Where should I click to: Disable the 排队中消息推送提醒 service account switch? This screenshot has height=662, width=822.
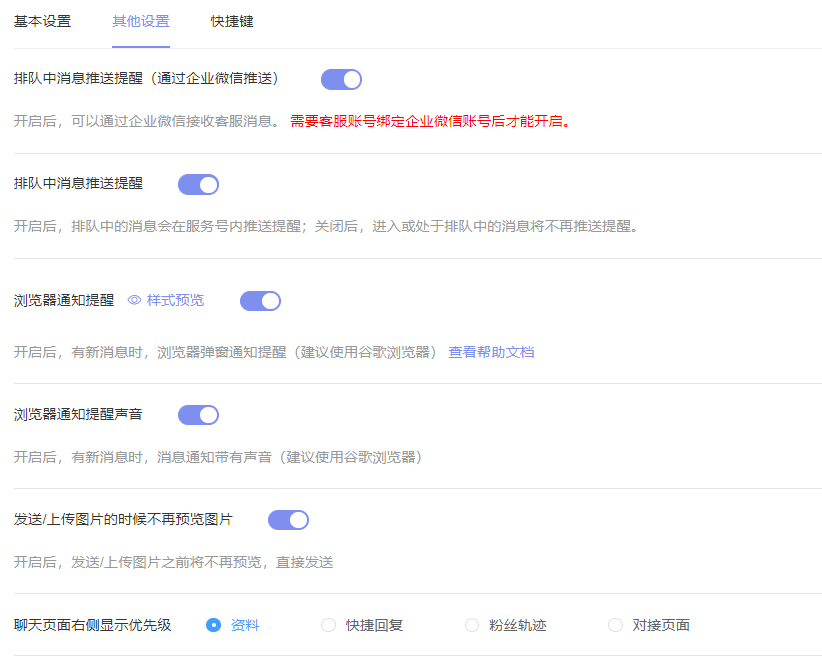pos(198,185)
